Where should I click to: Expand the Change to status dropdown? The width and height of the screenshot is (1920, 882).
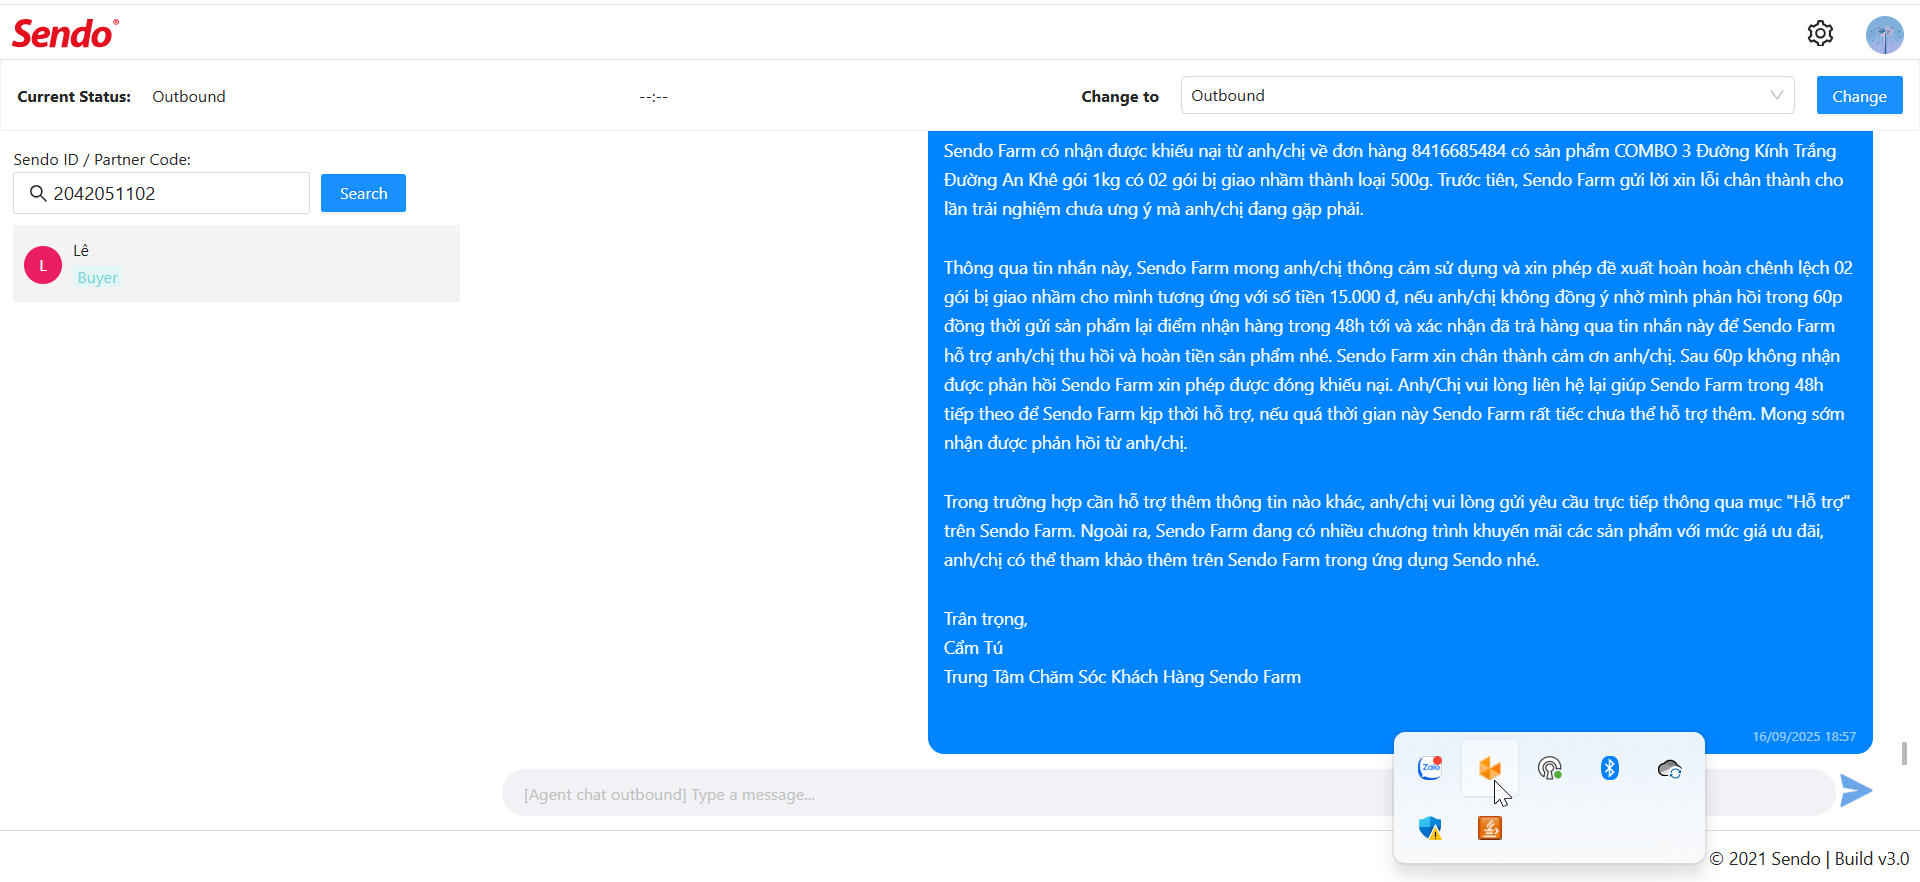pyautogui.click(x=1488, y=95)
